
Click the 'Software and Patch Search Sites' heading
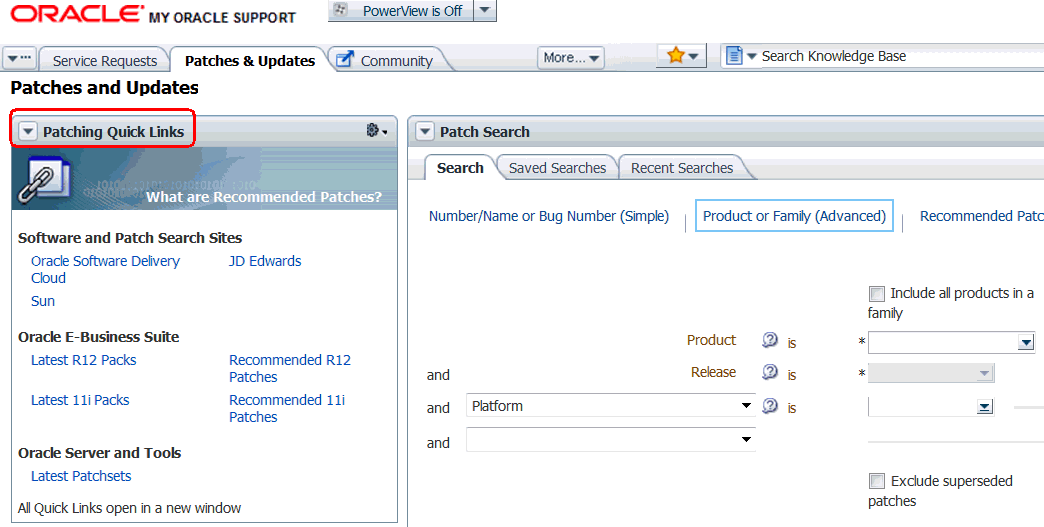[x=130, y=238]
